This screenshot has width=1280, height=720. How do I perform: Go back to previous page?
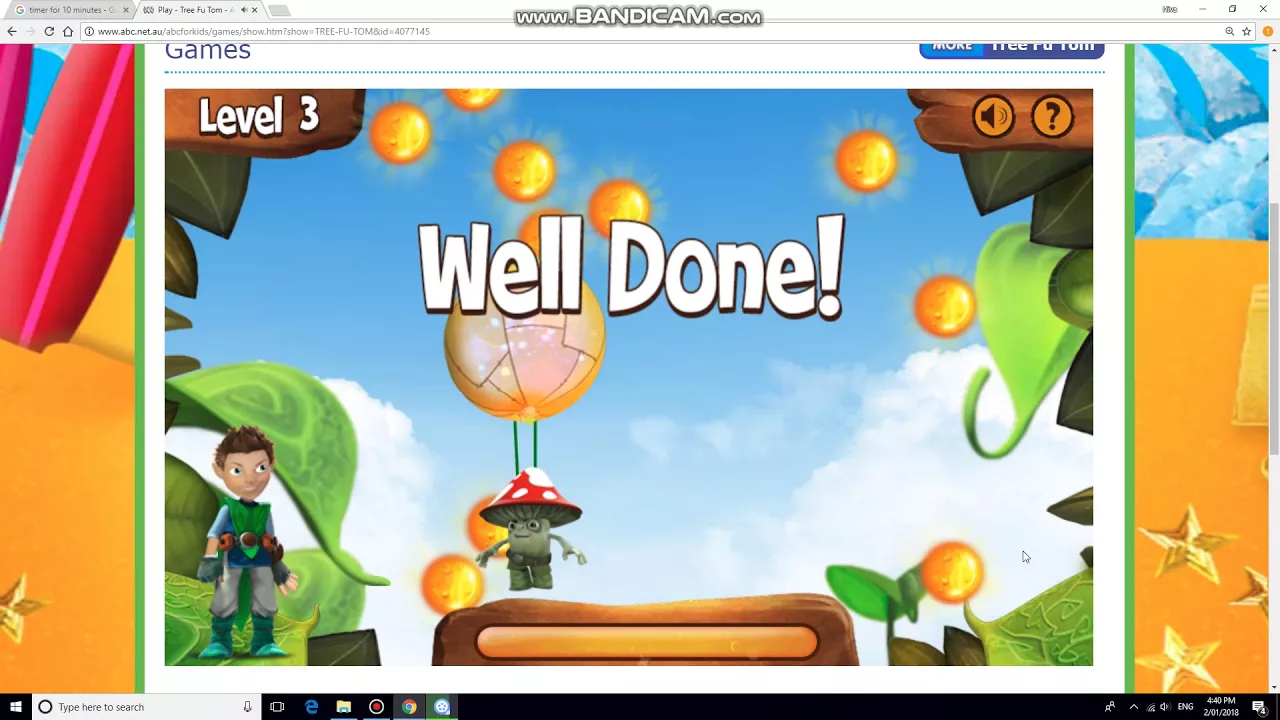click(x=12, y=31)
